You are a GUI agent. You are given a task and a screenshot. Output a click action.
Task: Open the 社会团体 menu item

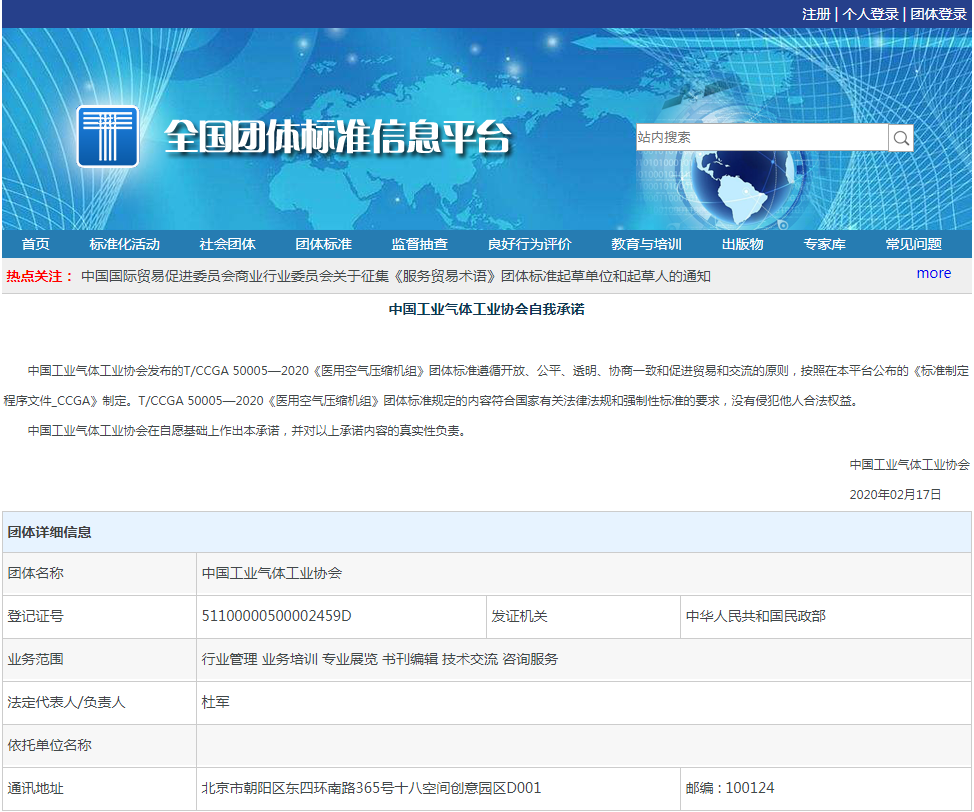click(x=227, y=244)
